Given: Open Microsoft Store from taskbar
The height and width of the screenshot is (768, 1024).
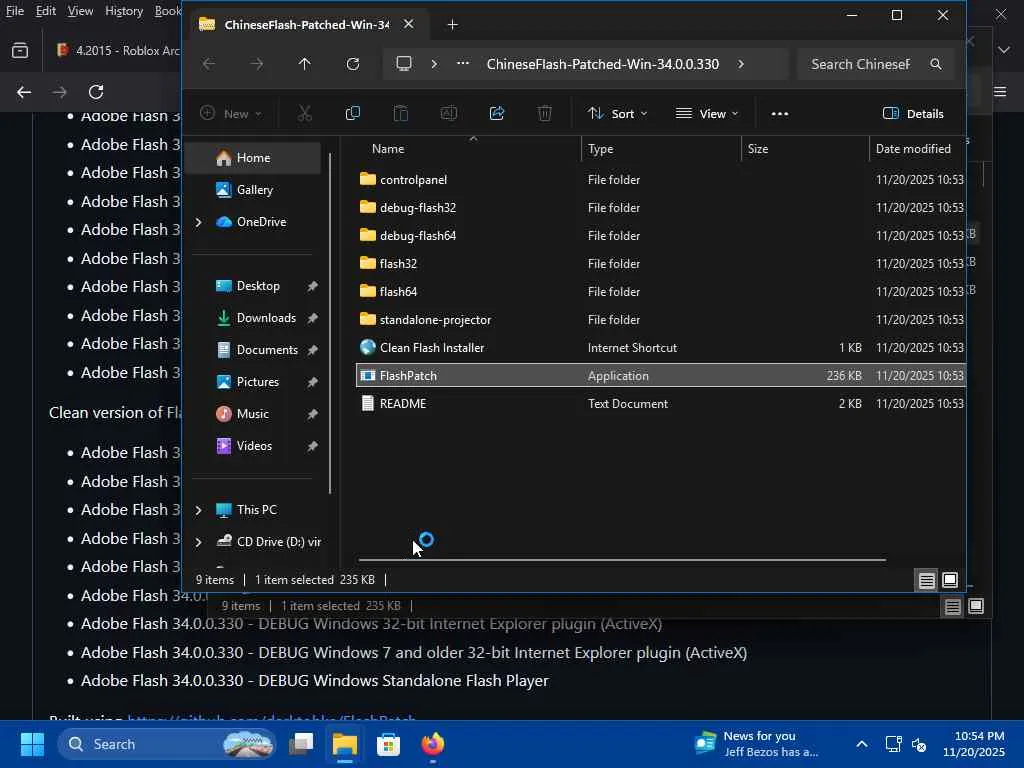Looking at the screenshot, I should [x=389, y=744].
